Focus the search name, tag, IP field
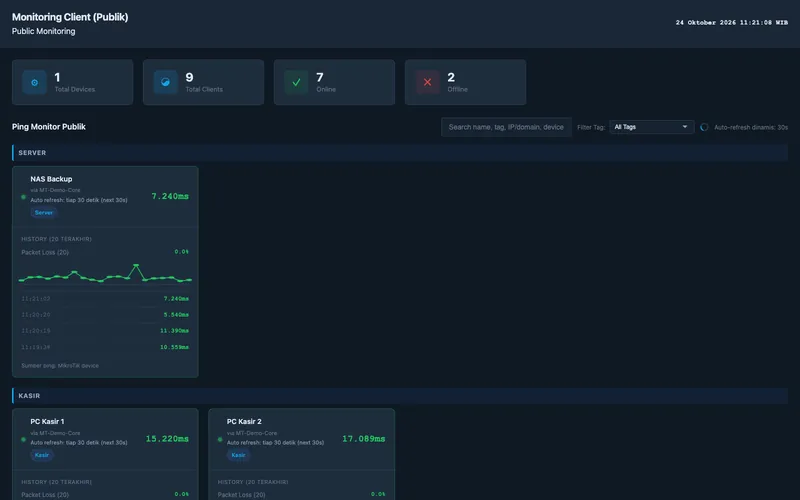The image size is (800, 500). tap(506, 127)
